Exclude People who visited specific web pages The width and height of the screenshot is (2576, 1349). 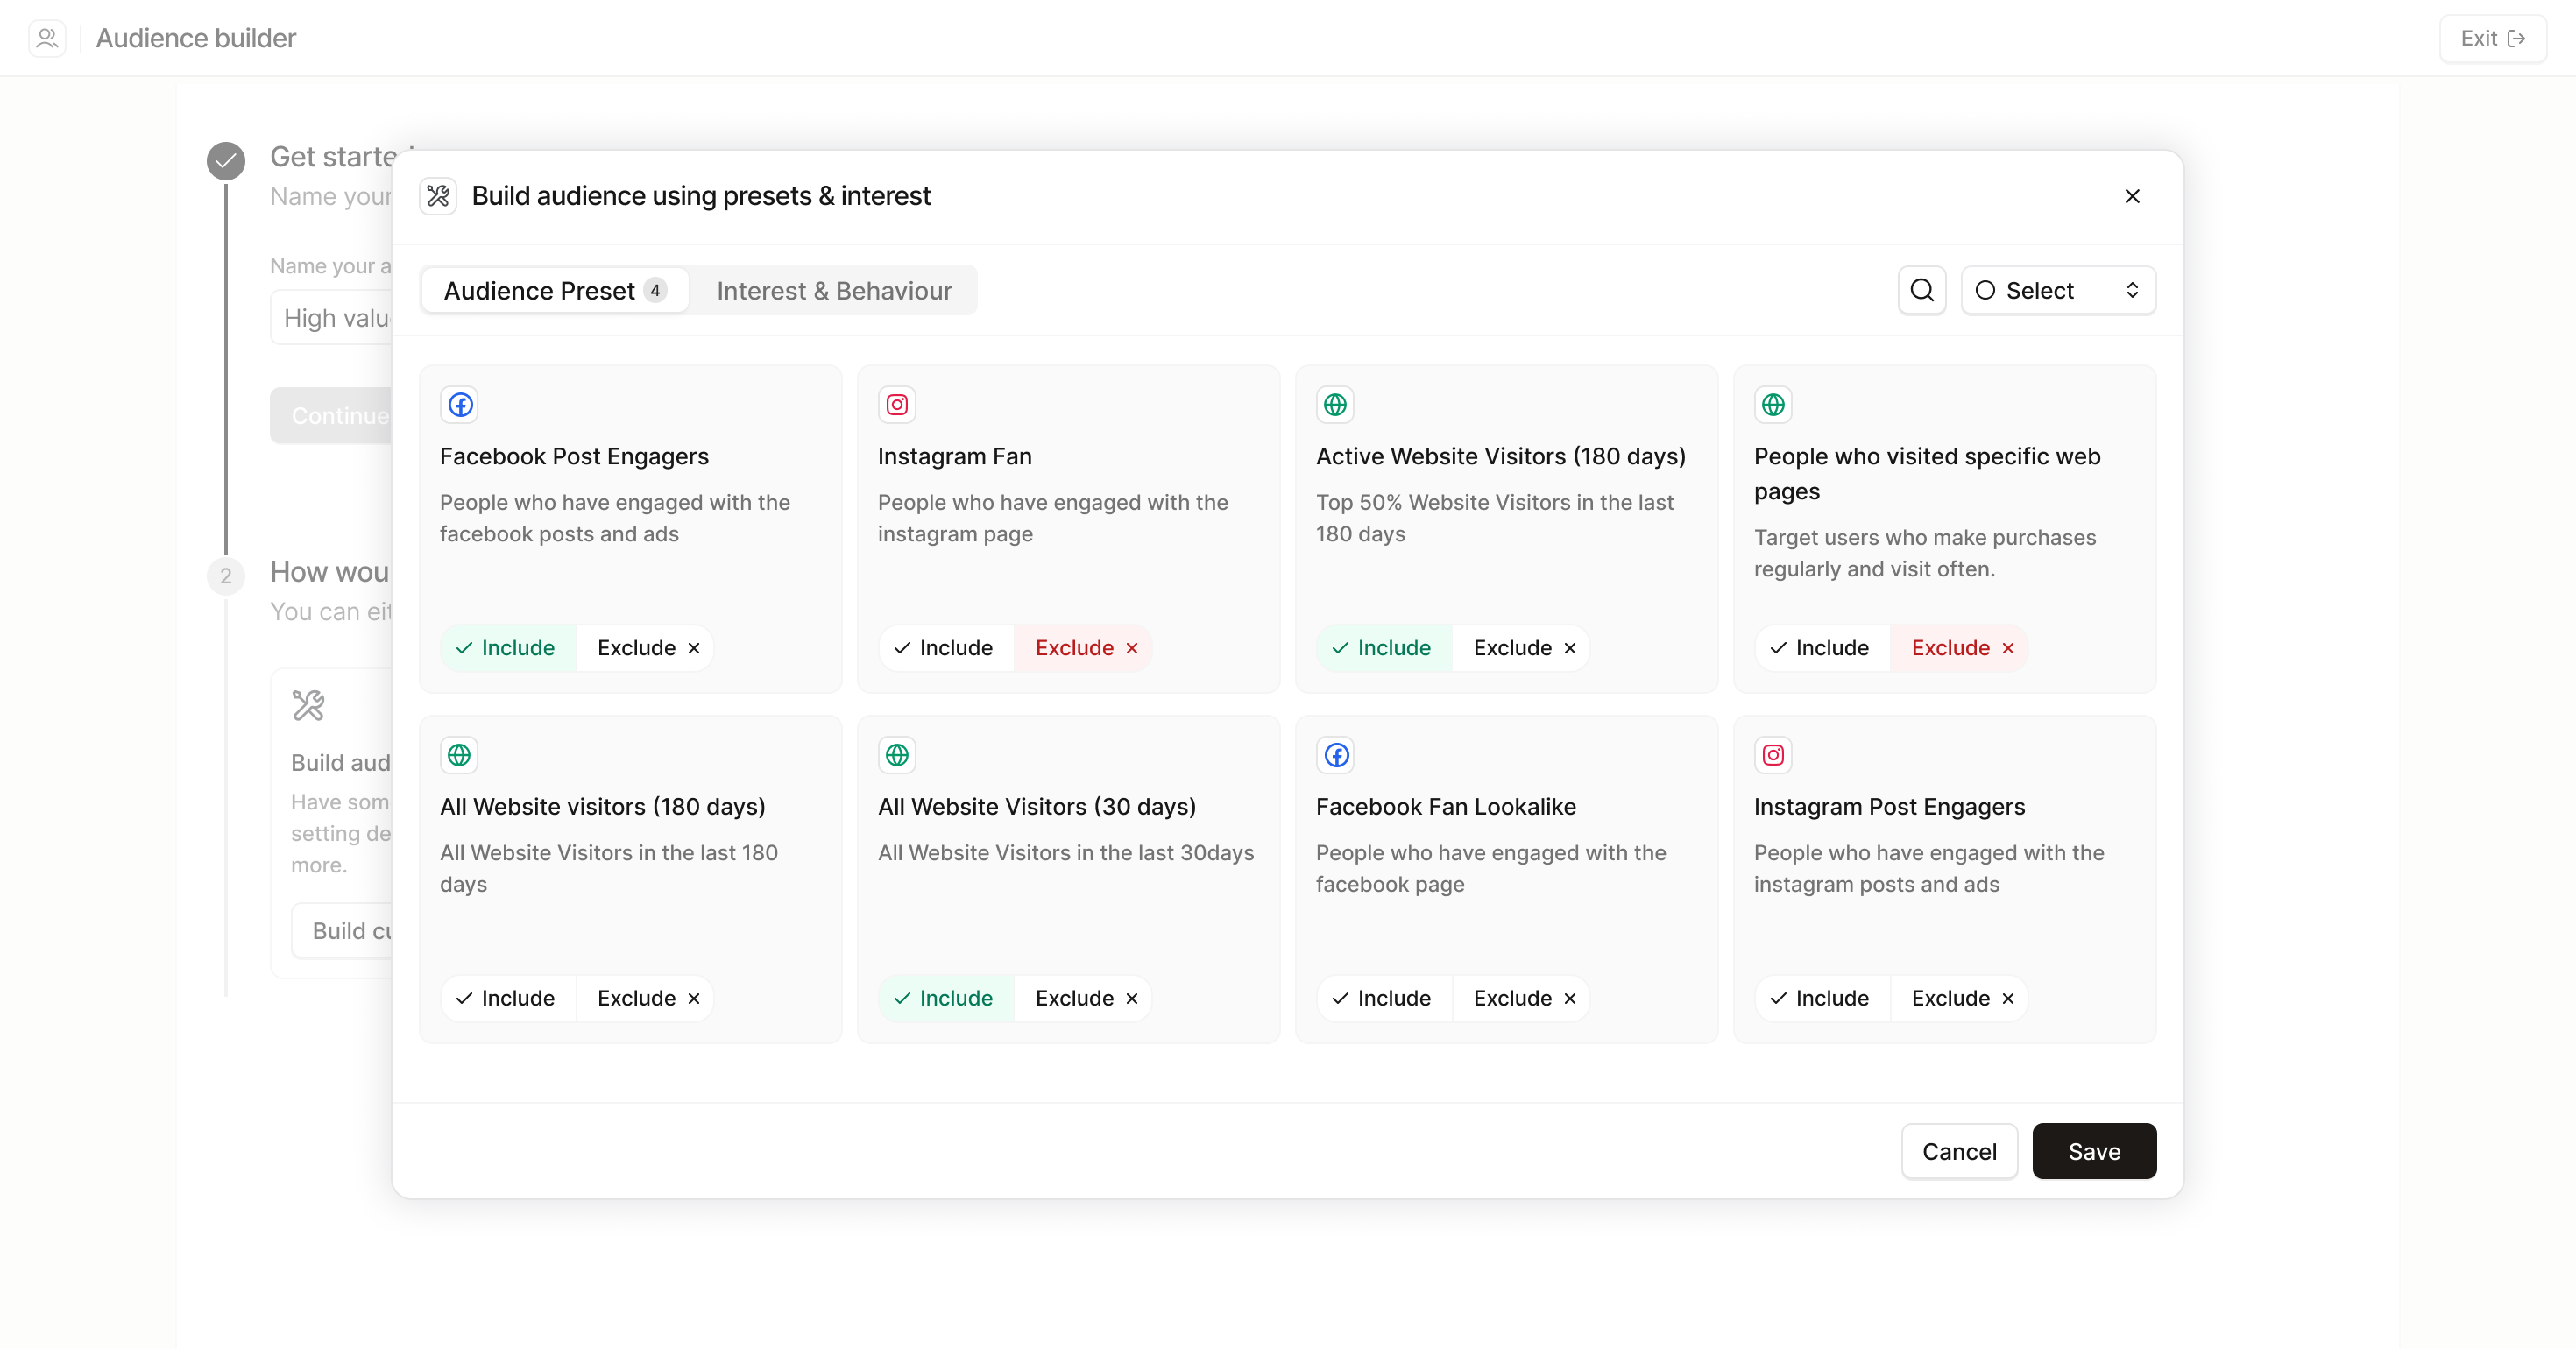click(1960, 648)
